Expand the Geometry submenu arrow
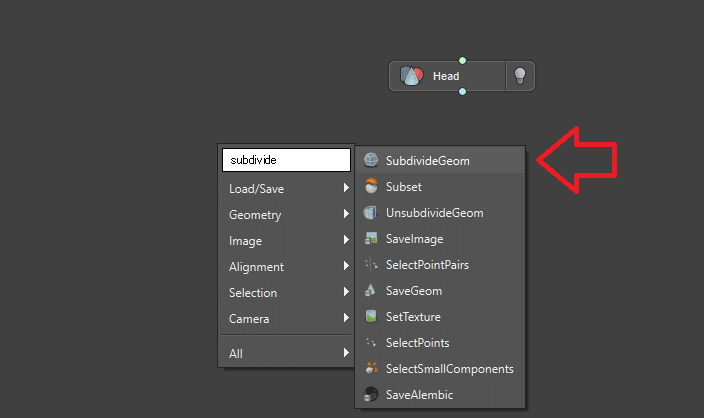704x418 pixels. [x=346, y=214]
